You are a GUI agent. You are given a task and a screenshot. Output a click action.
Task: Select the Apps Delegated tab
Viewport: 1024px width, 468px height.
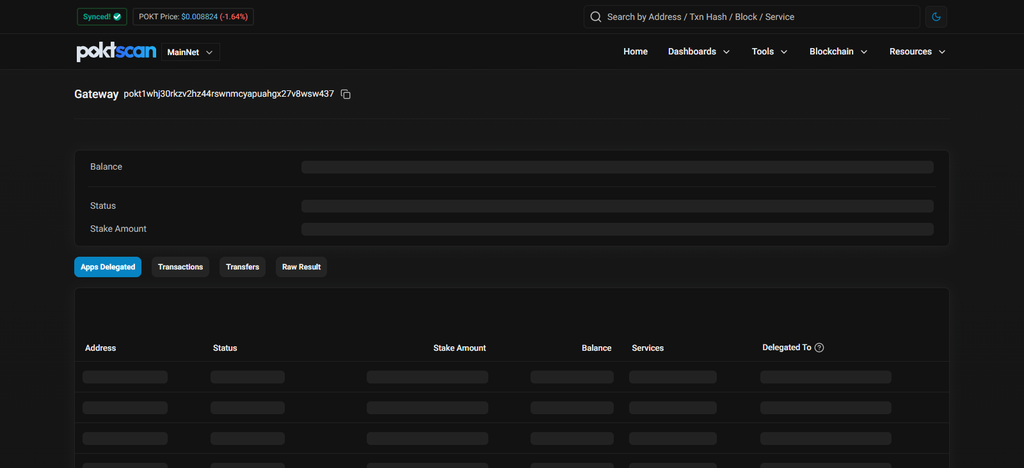tap(108, 267)
